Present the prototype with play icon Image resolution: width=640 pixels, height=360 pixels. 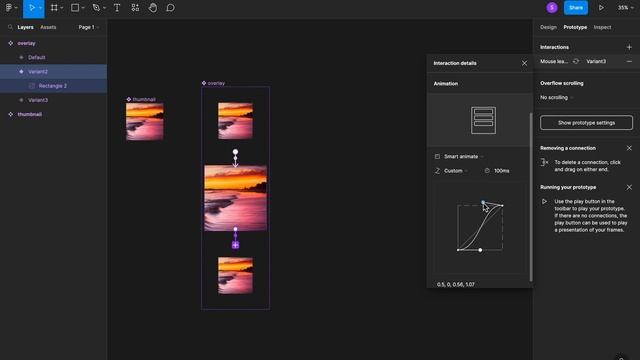[601, 8]
